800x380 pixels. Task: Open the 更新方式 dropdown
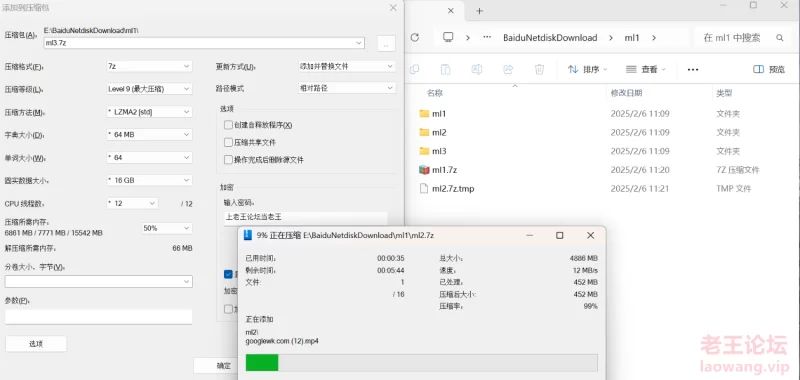(x=347, y=66)
